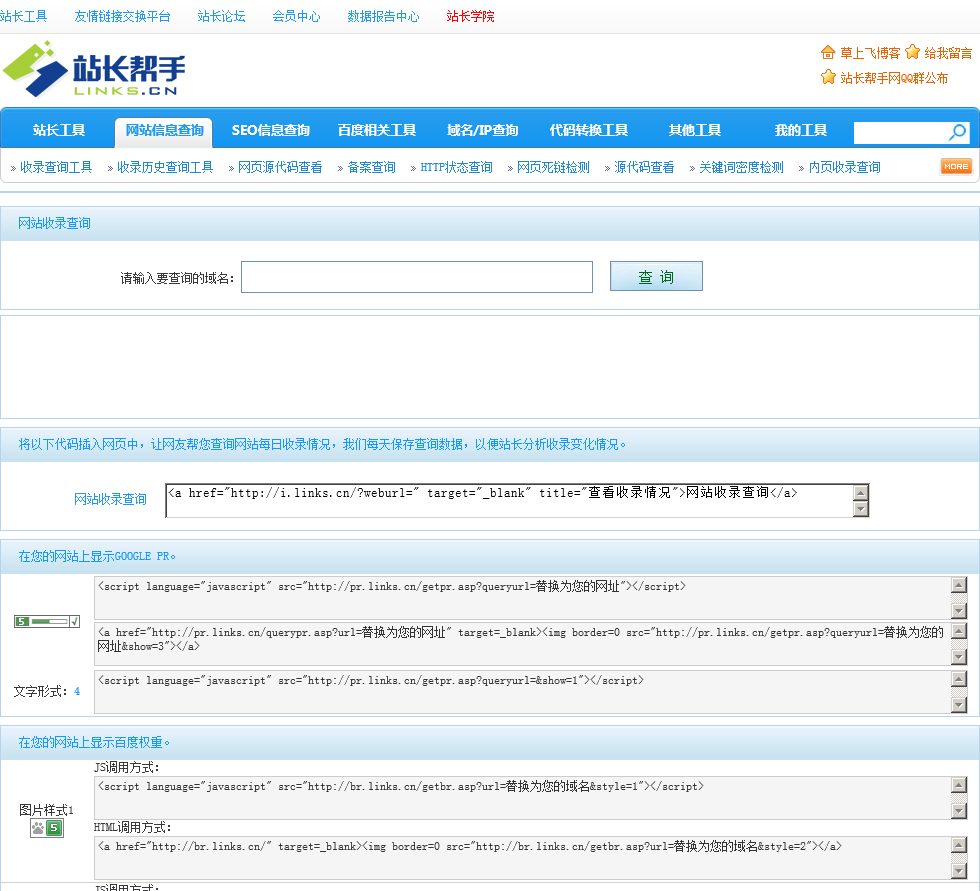
Task: Open 备案查询 link
Action: click(371, 167)
